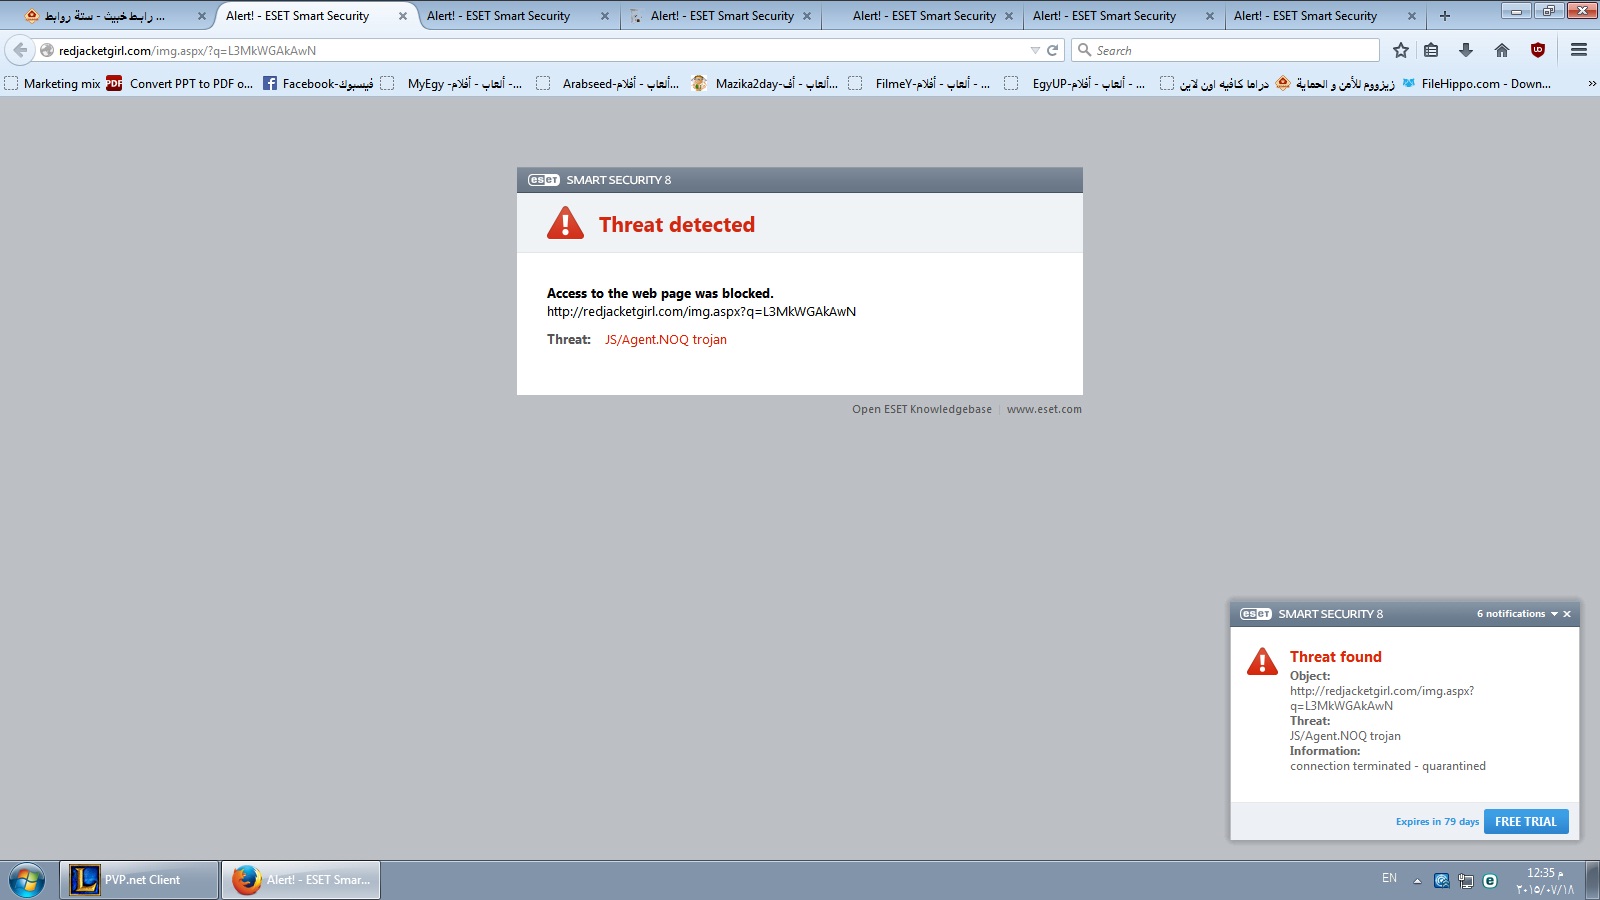Click the warning triangle in the Threat found popup

(x=1262, y=661)
